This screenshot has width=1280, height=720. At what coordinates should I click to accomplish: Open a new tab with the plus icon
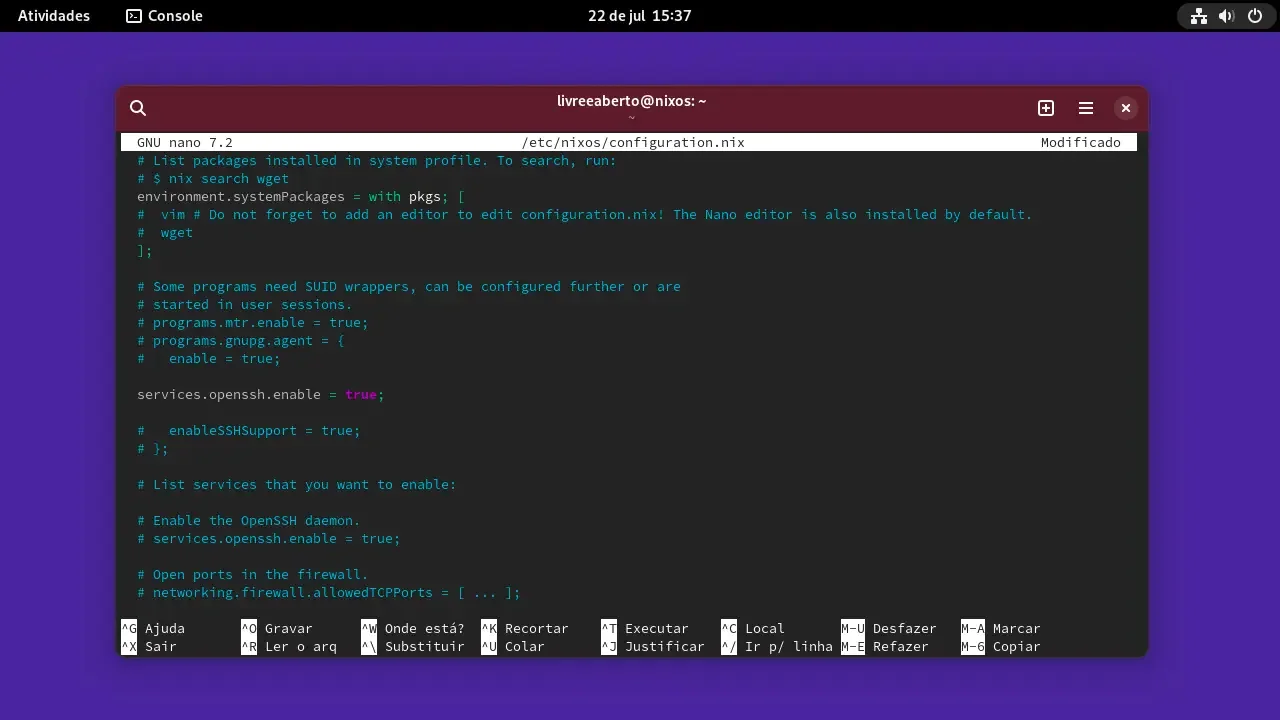(1046, 108)
